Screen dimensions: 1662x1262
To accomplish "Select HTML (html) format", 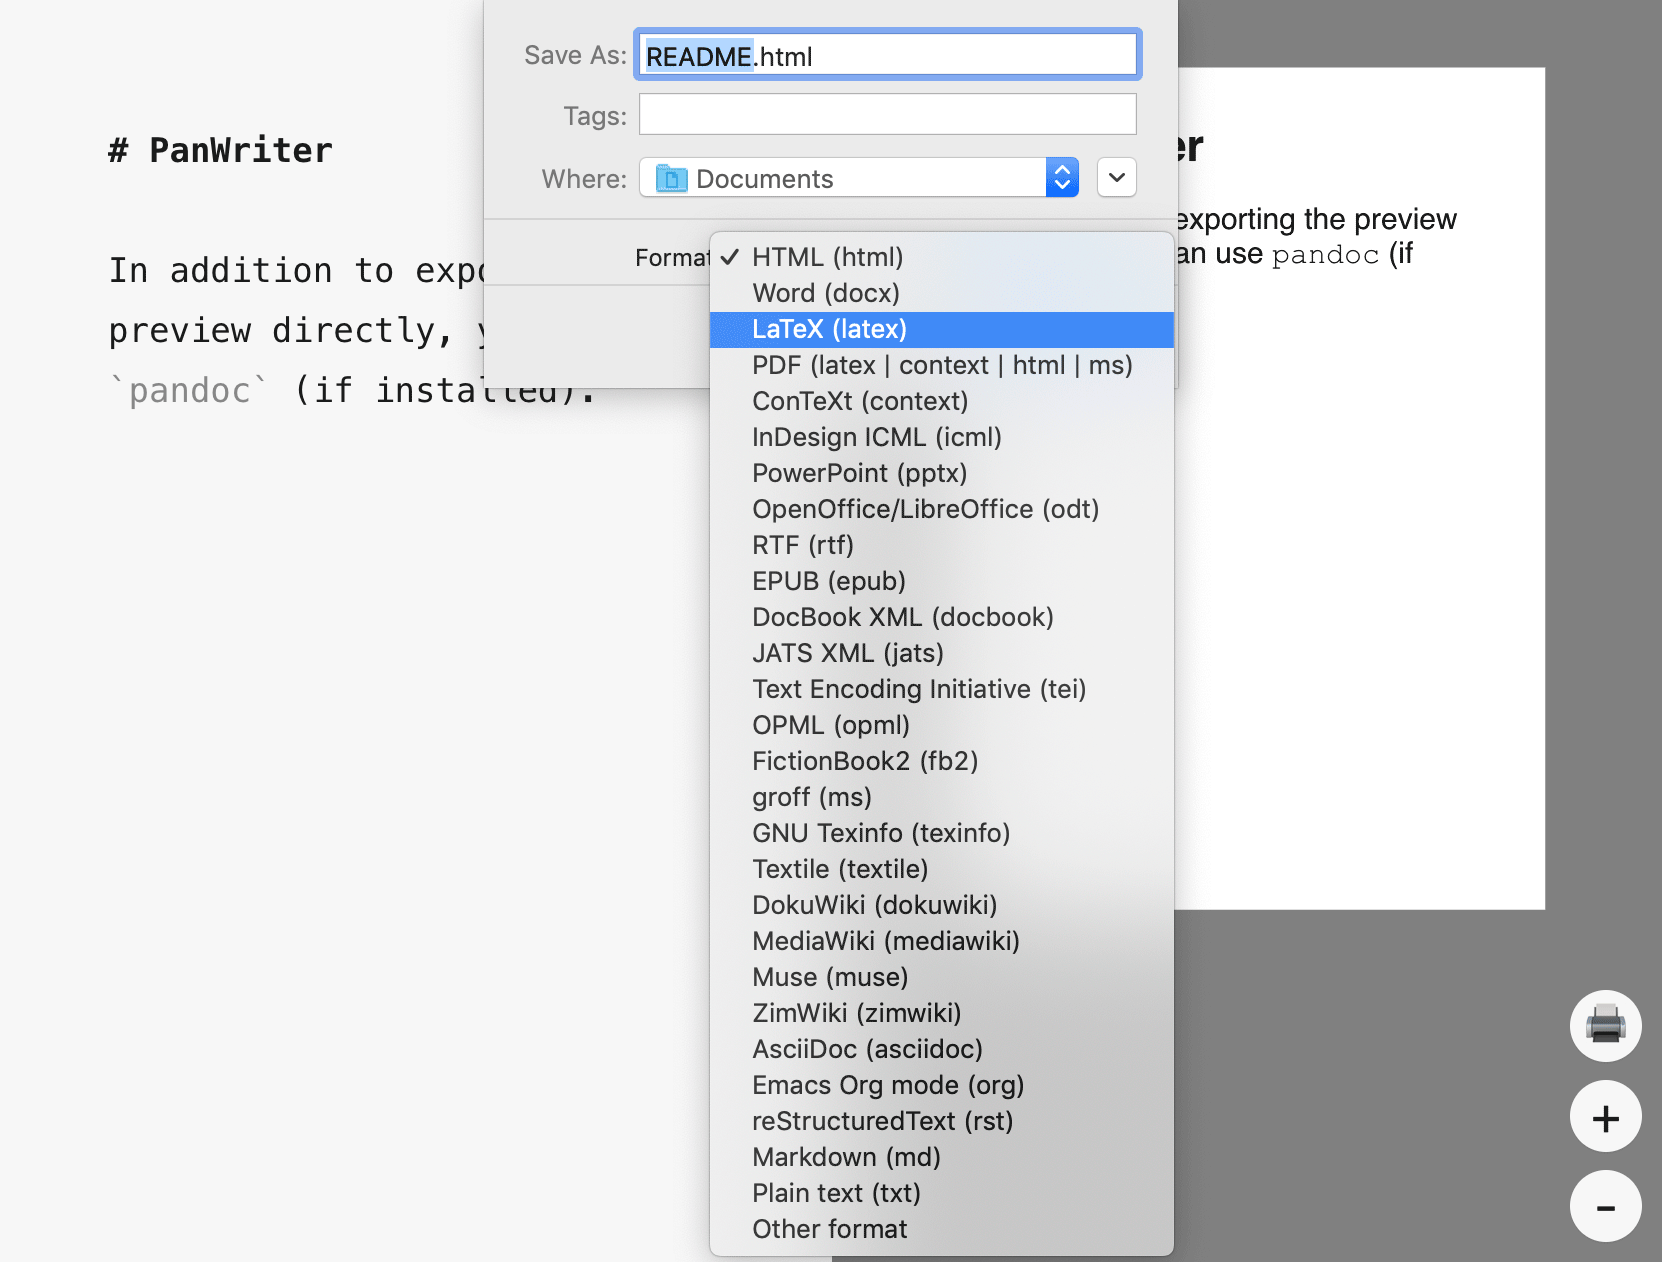I will [x=942, y=257].
